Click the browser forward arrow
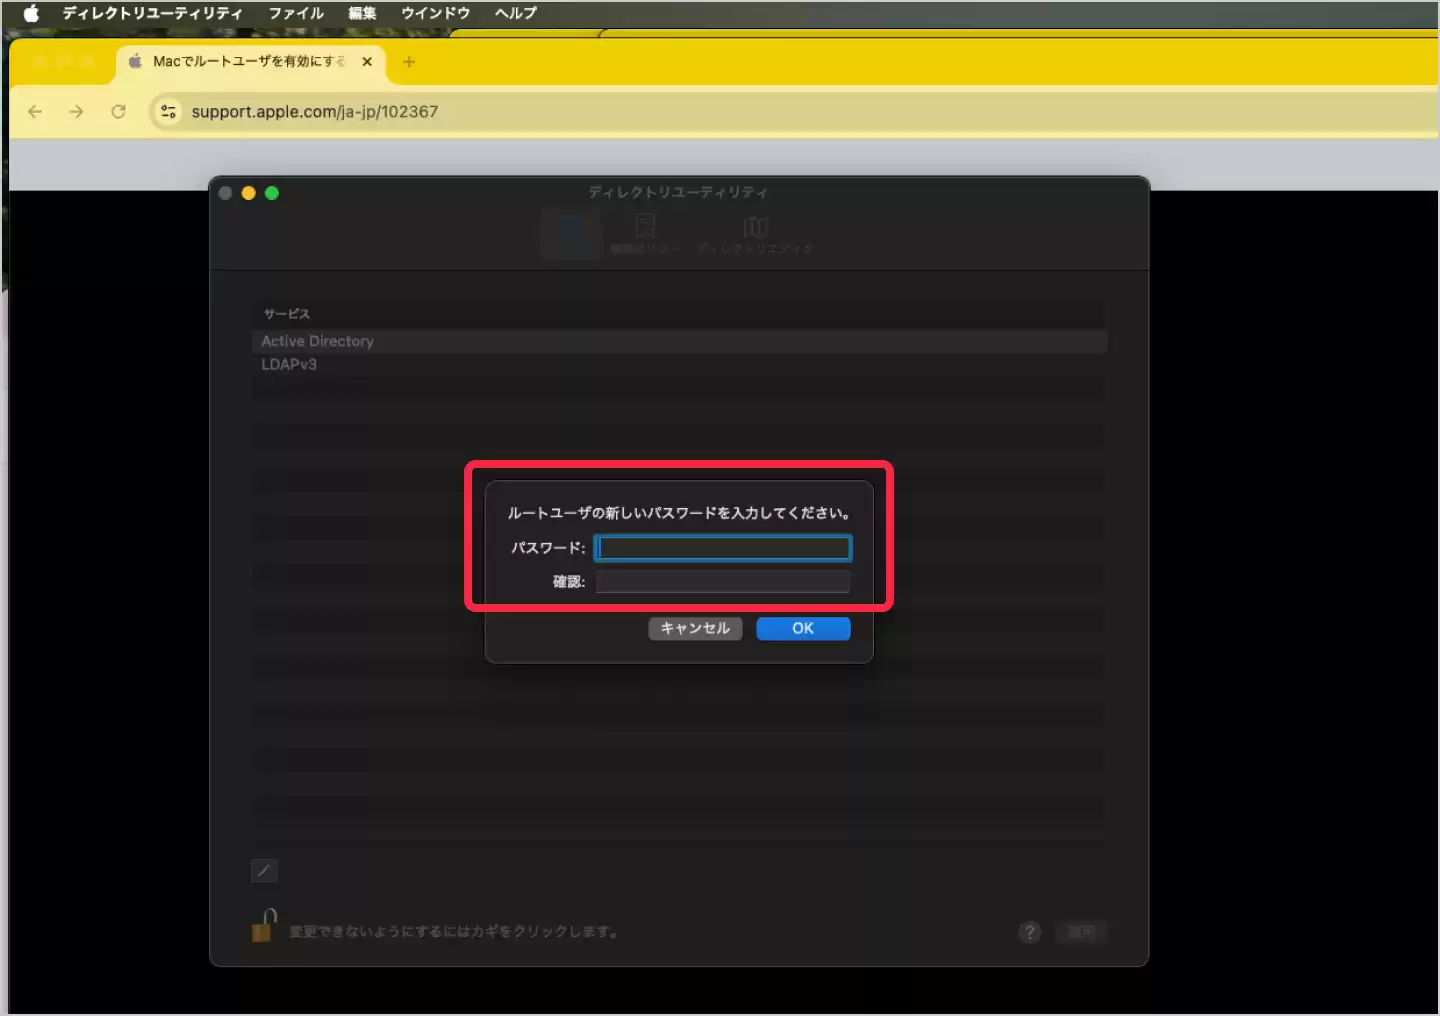 point(76,111)
